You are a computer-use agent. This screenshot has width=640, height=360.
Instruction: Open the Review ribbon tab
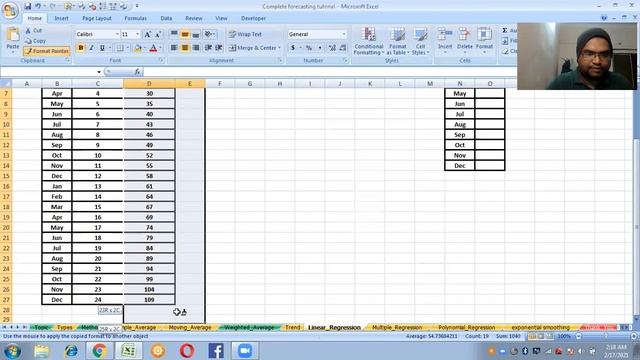[x=193, y=18]
